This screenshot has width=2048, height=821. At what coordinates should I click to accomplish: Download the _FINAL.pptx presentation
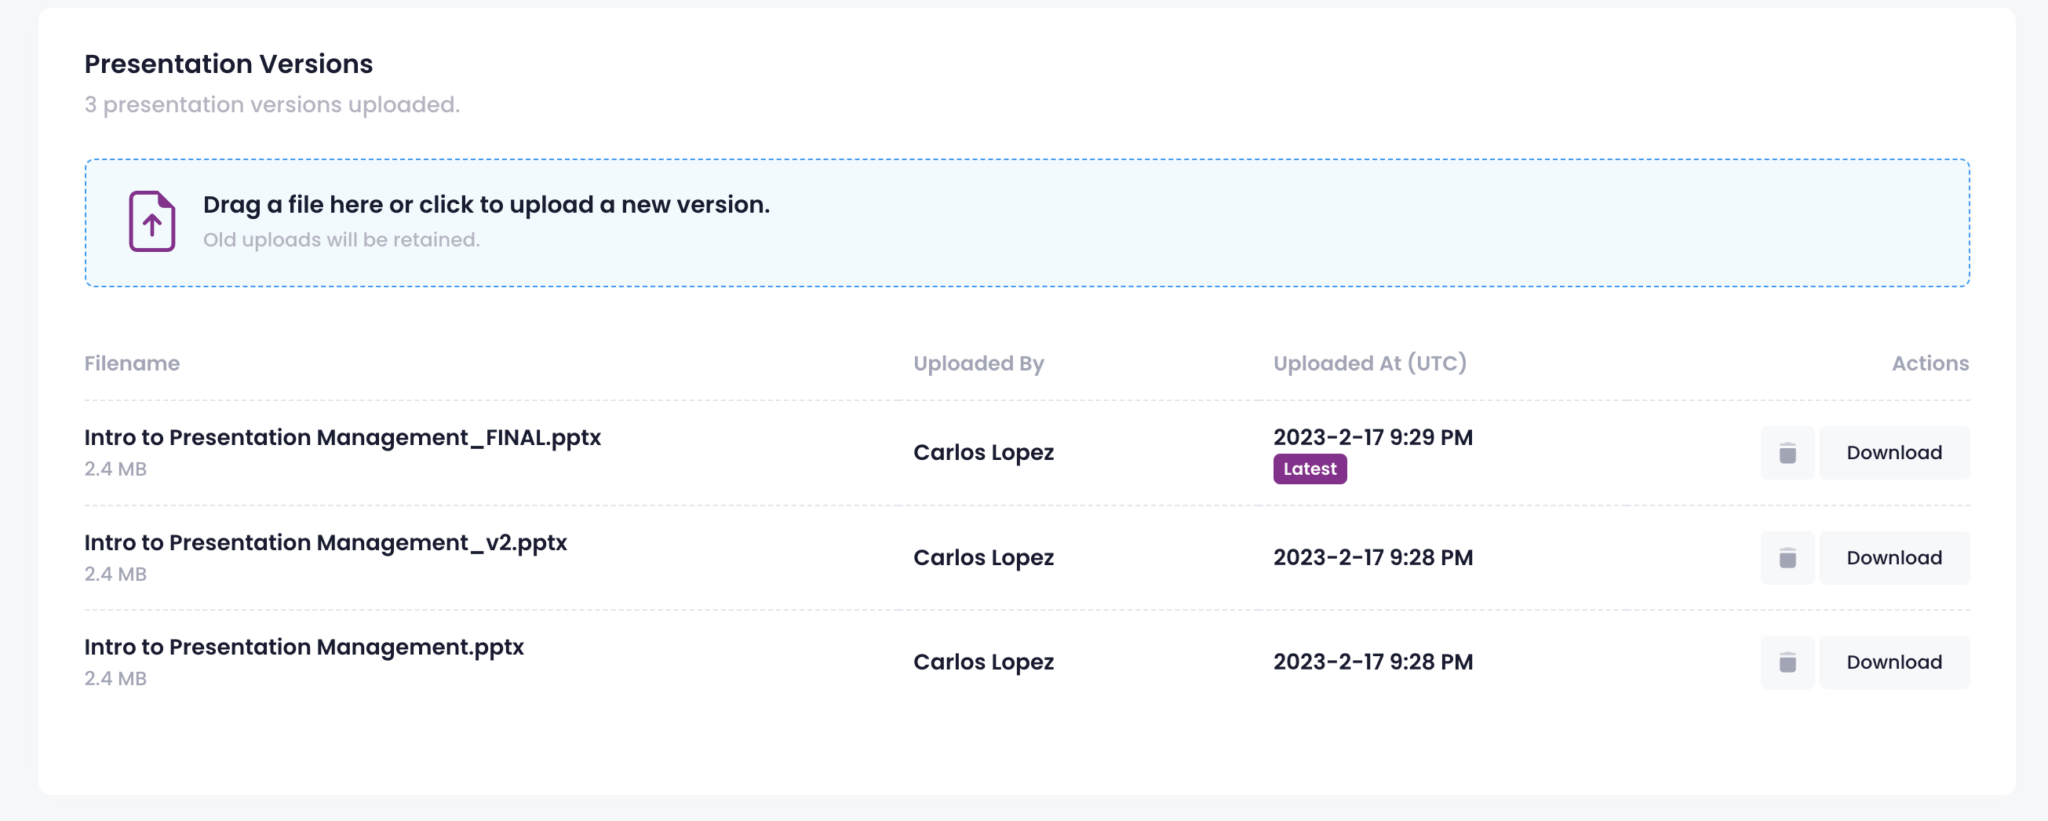click(1894, 453)
